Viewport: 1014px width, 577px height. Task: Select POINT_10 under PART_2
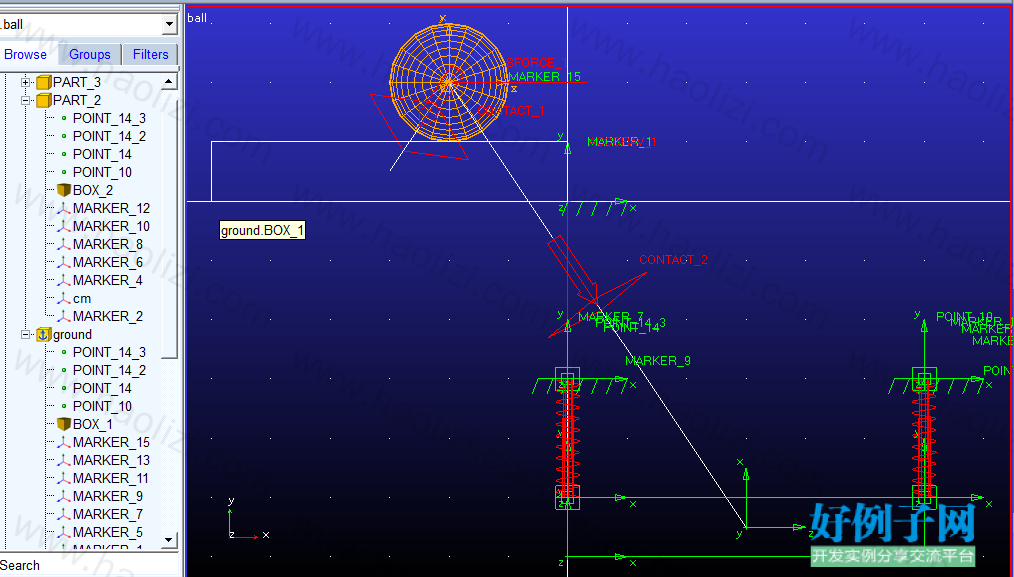pos(102,173)
